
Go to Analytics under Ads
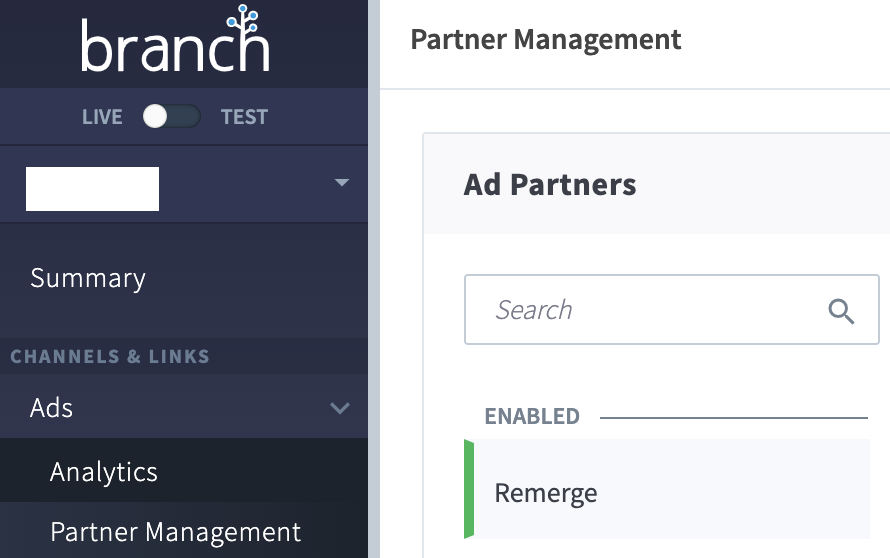point(103,472)
